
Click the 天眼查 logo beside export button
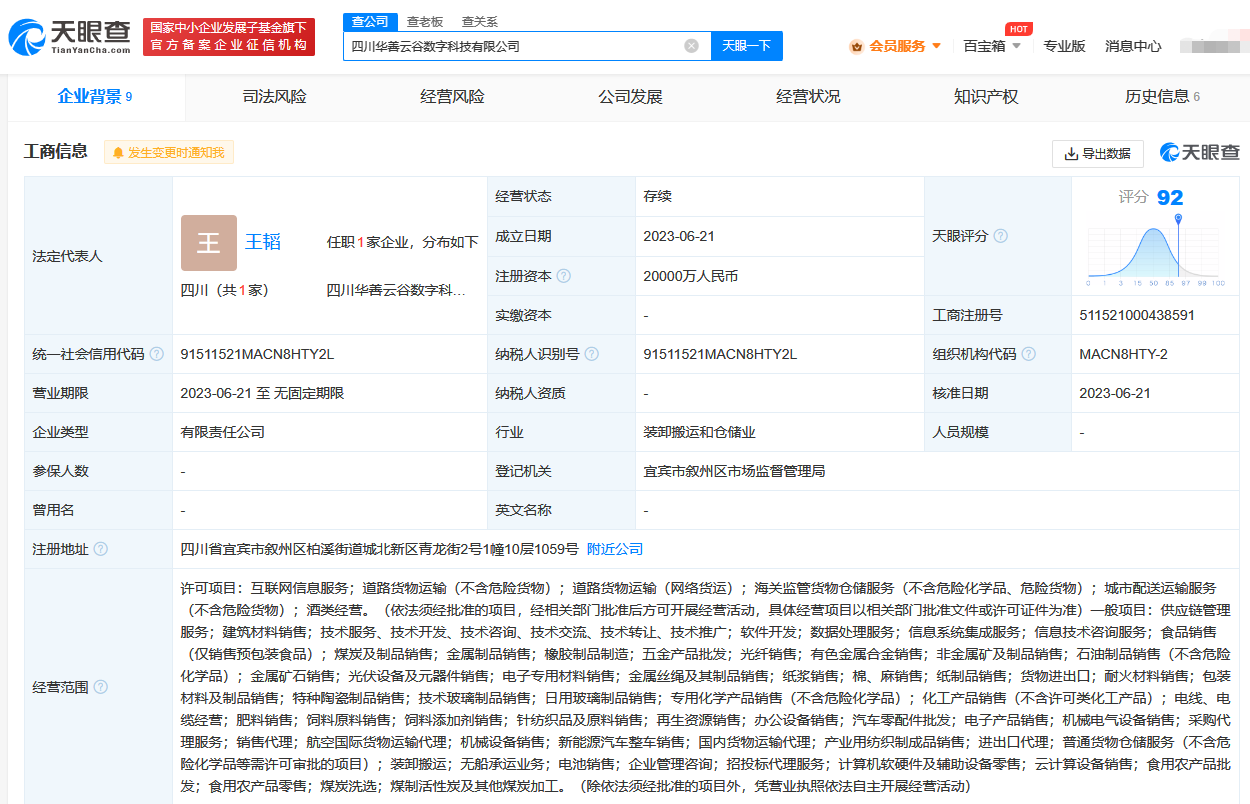(x=1199, y=153)
